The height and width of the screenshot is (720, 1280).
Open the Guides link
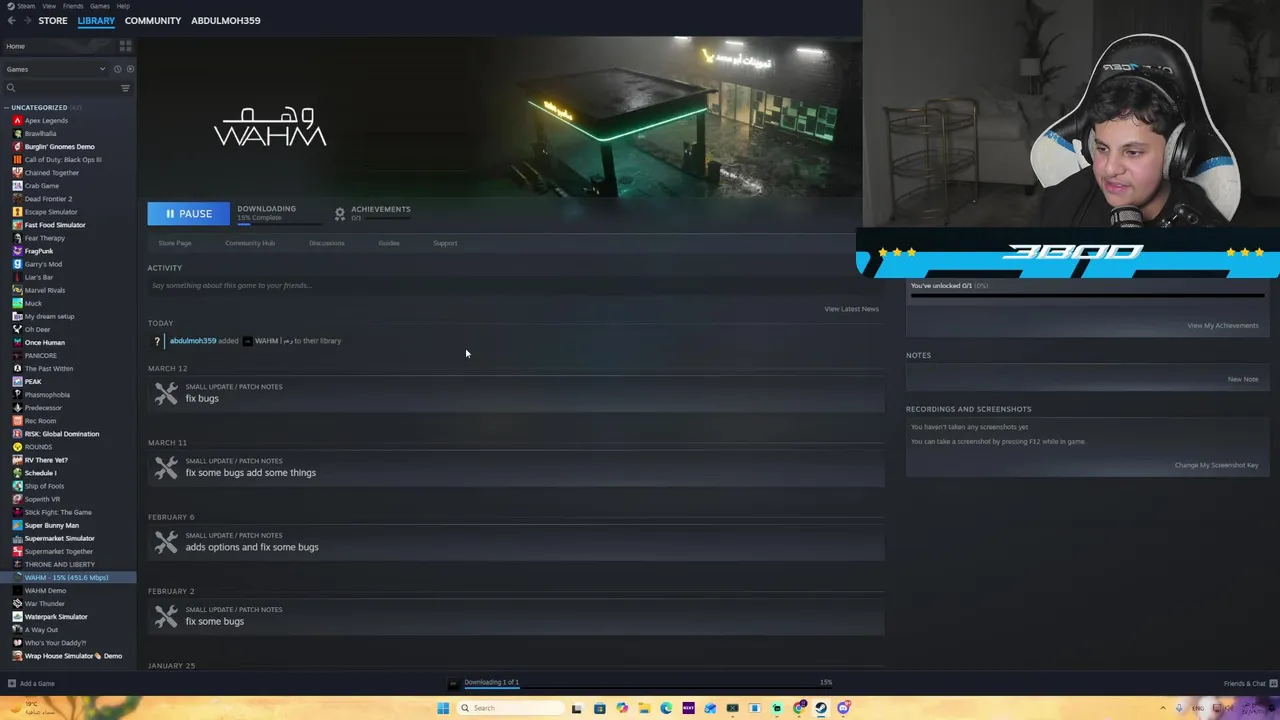[x=389, y=243]
